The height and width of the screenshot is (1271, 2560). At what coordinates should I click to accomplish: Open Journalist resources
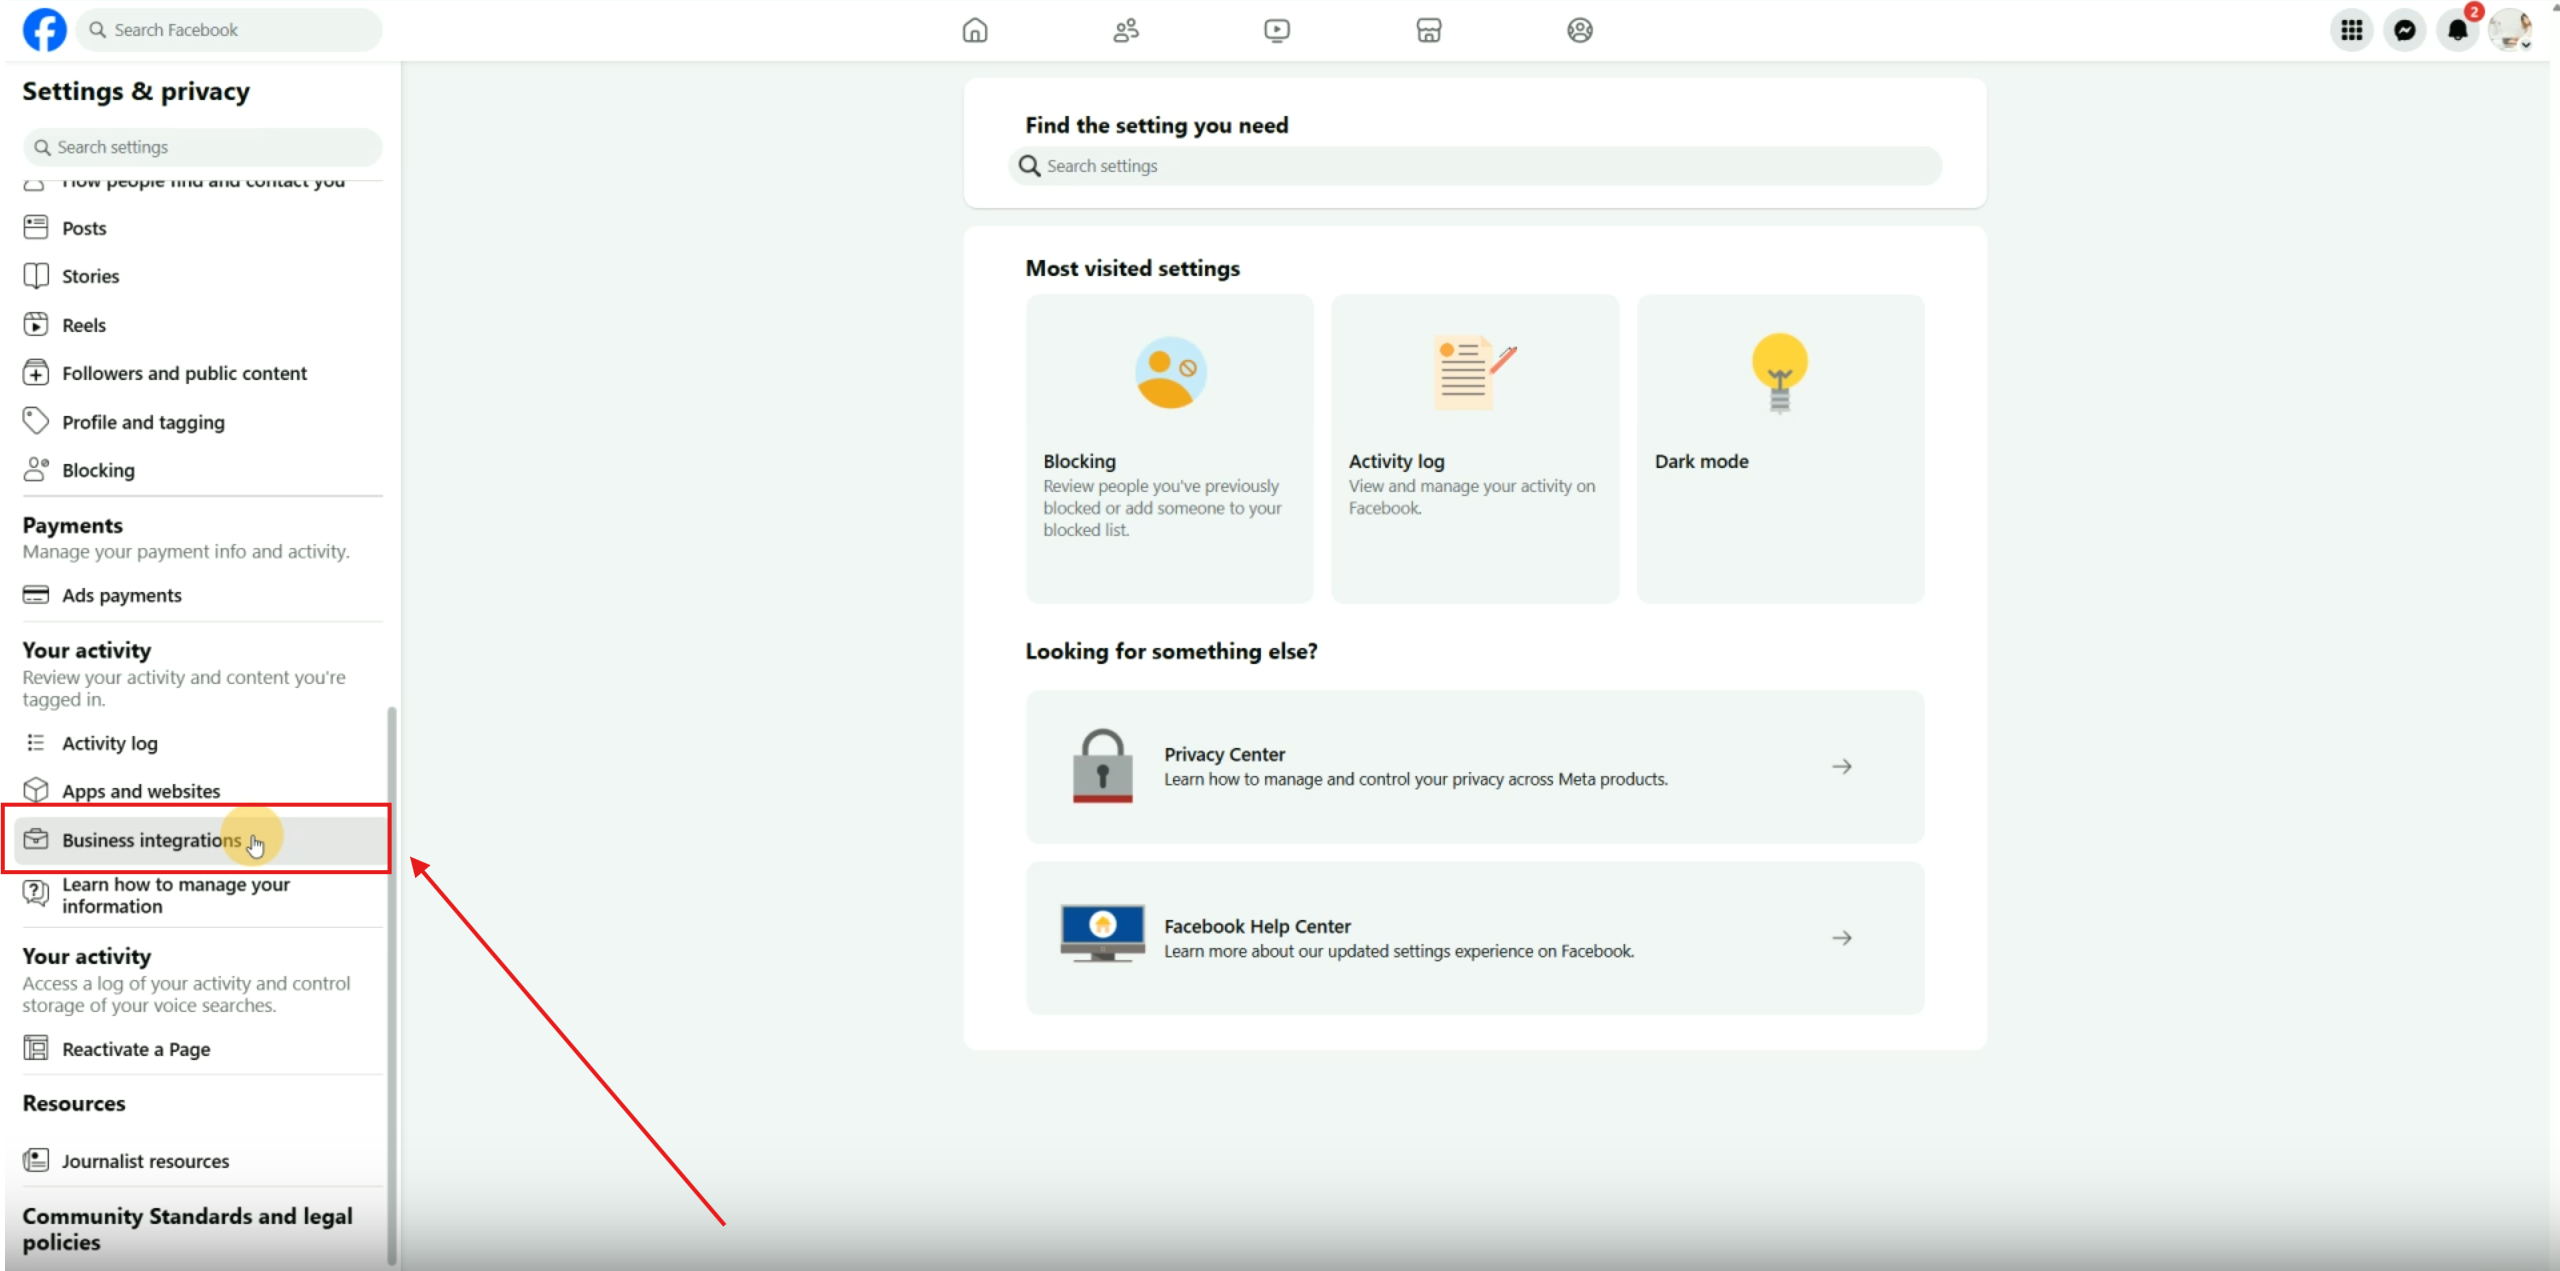tap(201, 1161)
